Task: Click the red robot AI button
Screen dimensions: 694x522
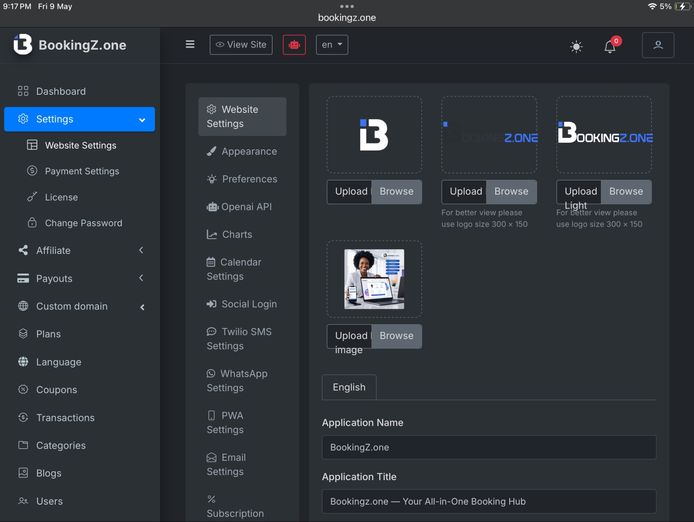Action: click(x=294, y=45)
